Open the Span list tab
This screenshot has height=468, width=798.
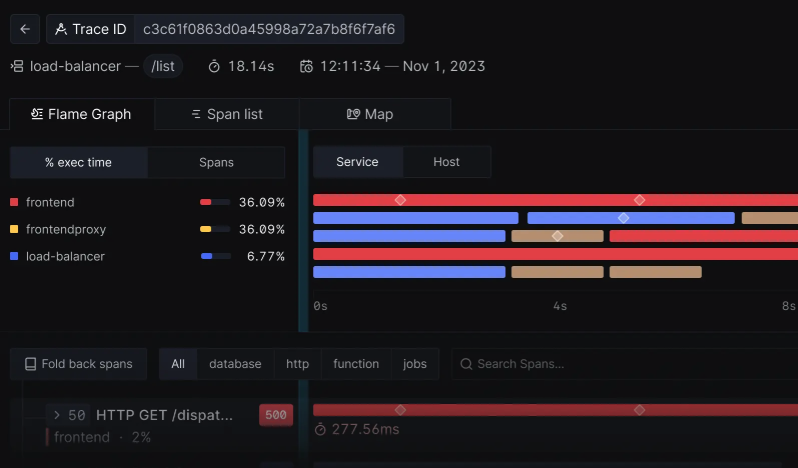[x=227, y=114]
